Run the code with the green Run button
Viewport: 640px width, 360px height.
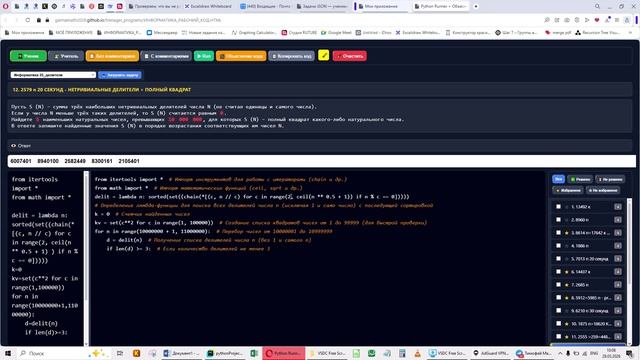click(204, 56)
